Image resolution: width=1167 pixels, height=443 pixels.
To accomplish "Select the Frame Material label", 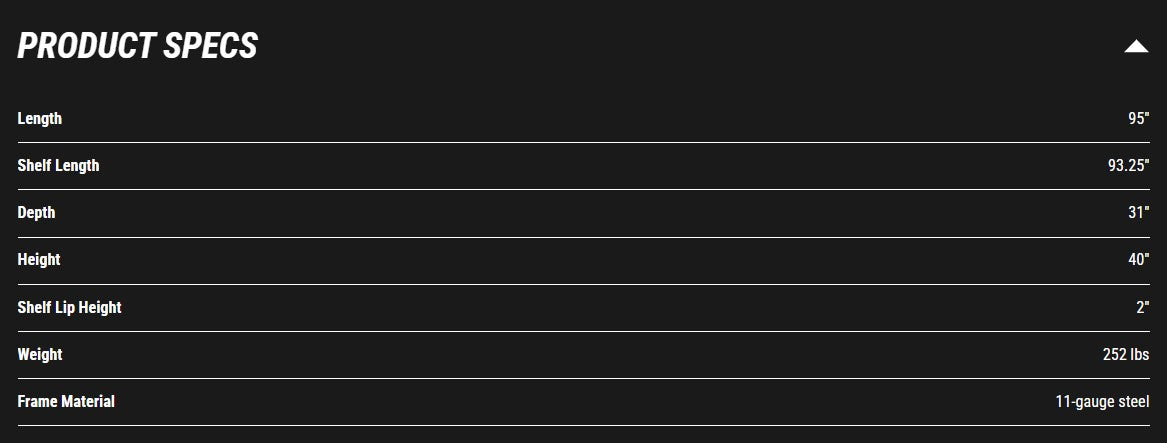I will pos(66,401).
